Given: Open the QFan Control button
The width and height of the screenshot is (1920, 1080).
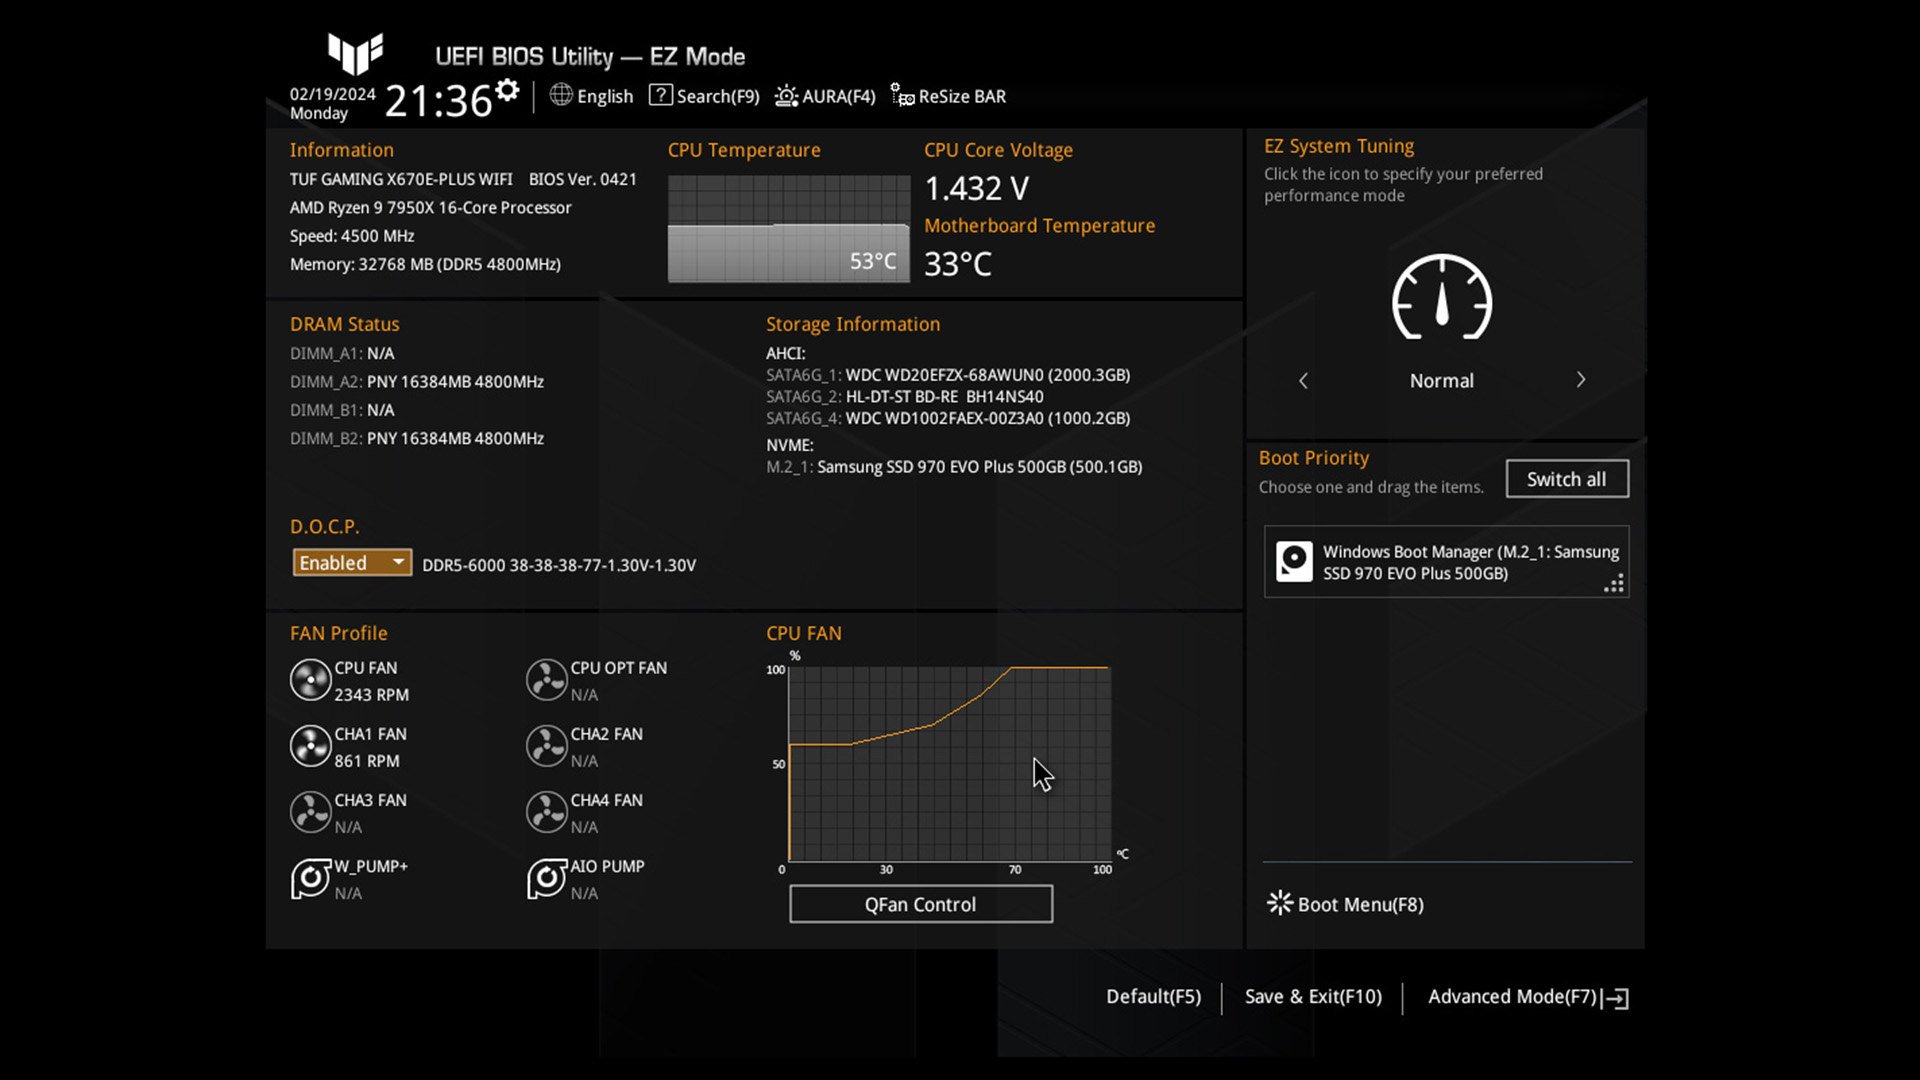Looking at the screenshot, I should tap(921, 904).
